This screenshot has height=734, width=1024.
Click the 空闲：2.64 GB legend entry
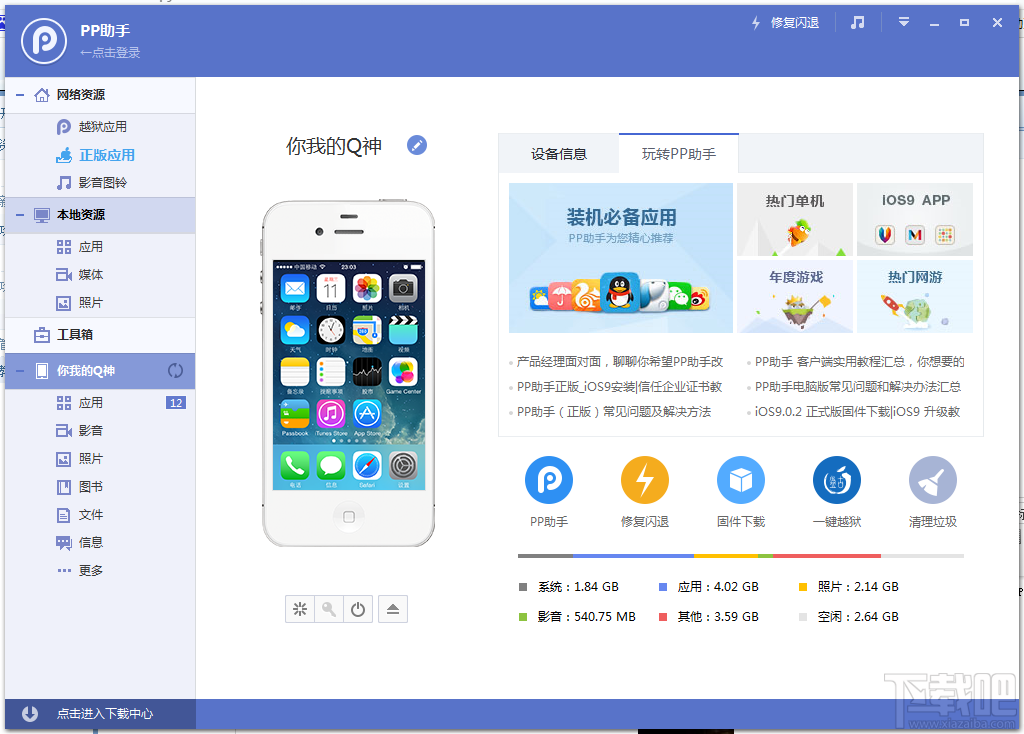point(849,616)
